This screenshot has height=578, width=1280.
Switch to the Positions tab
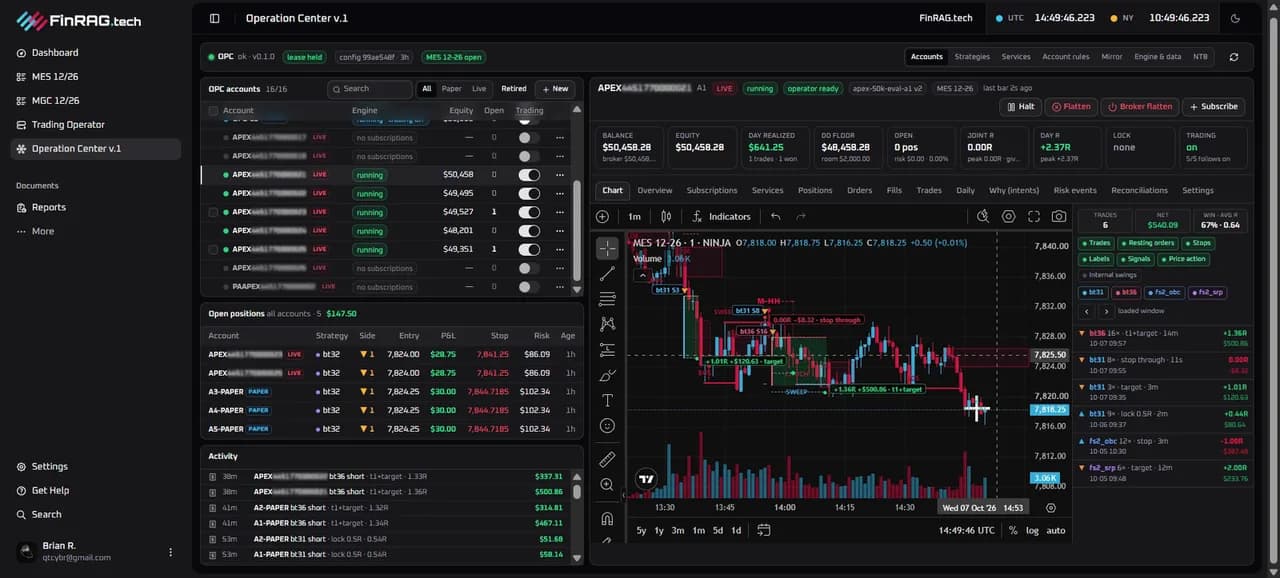click(x=815, y=190)
